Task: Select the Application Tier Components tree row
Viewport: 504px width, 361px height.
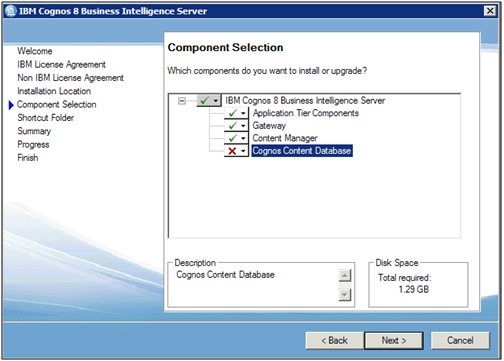Action: [306, 113]
